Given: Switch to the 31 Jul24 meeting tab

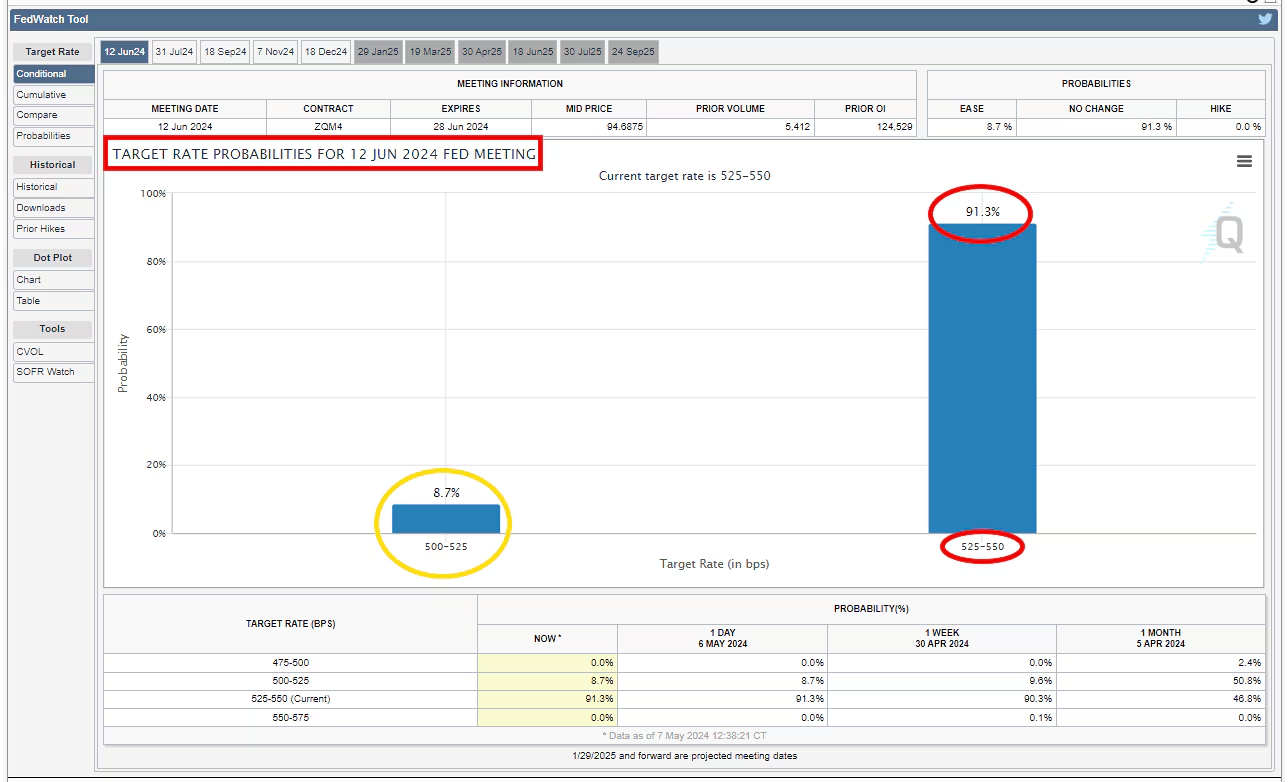Looking at the screenshot, I should click(x=174, y=52).
